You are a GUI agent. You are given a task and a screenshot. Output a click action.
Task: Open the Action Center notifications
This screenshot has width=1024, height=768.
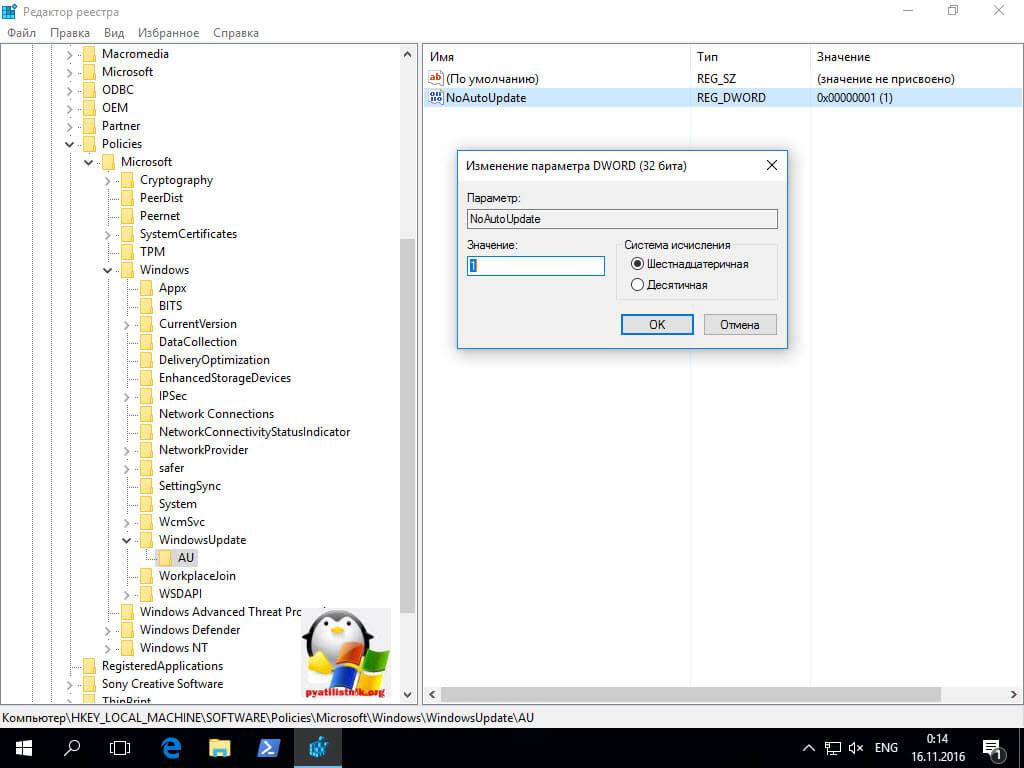point(993,750)
